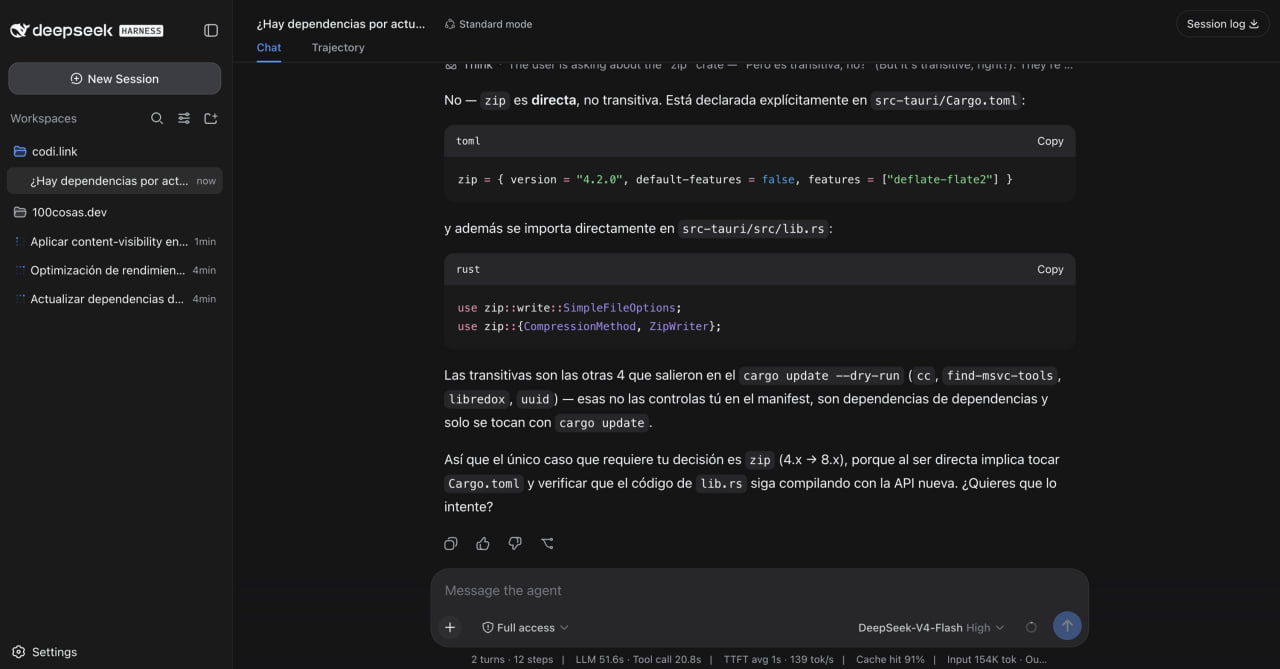Click the branch conversation icon
The width and height of the screenshot is (1280, 669).
click(547, 544)
